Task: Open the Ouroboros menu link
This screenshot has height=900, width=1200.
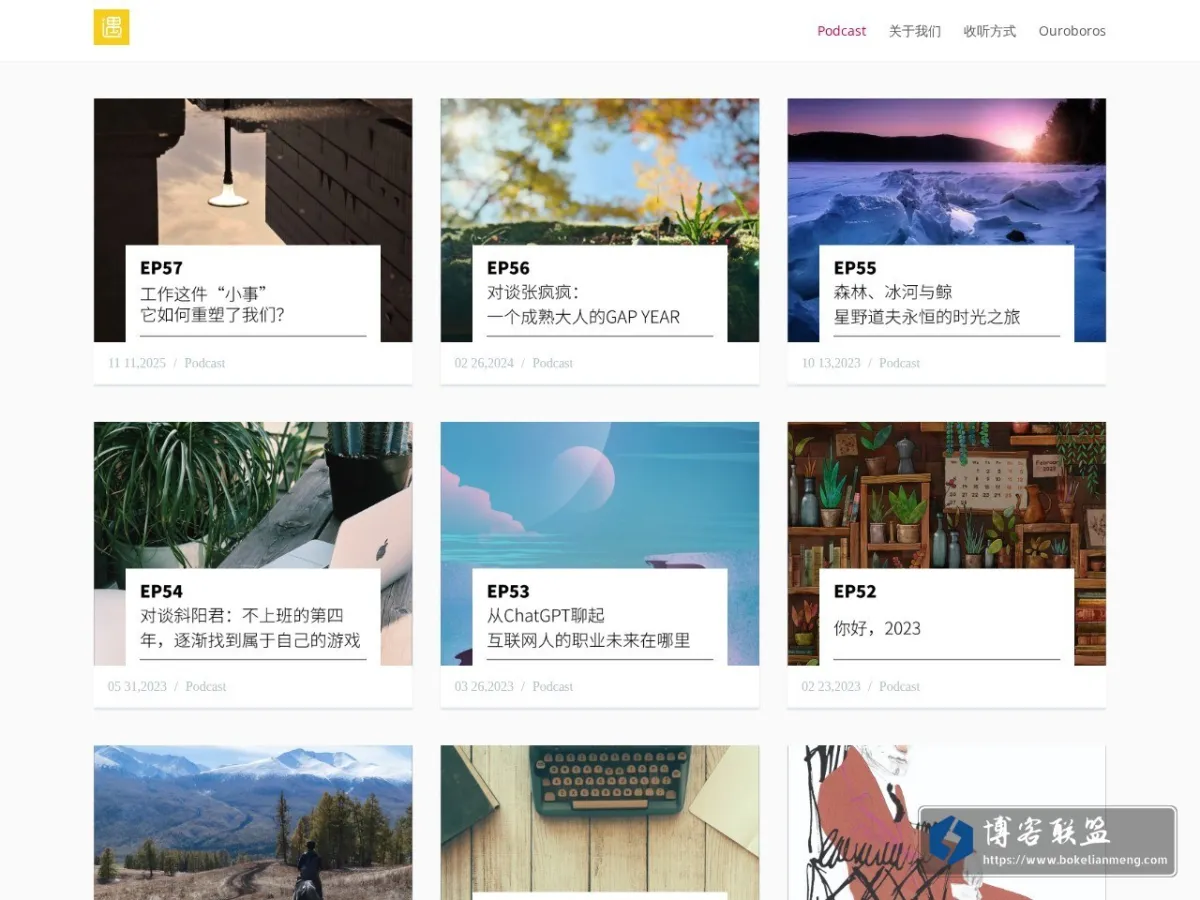Action: (1072, 31)
